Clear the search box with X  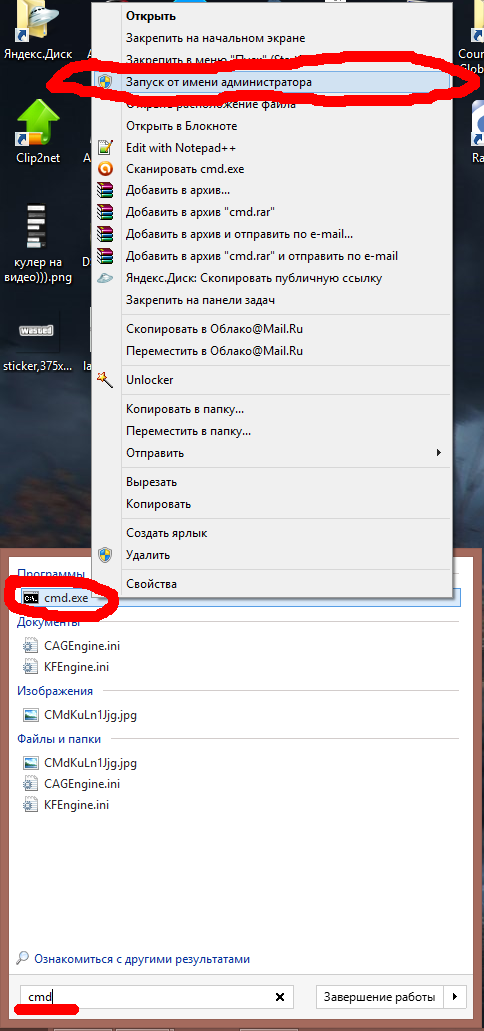coord(280,997)
